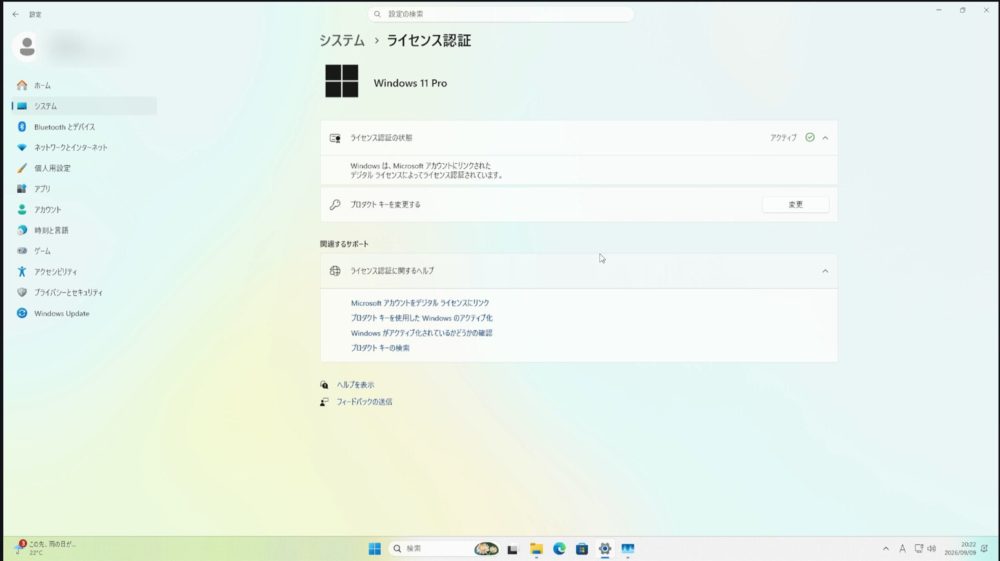The image size is (1000, 561).
Task: Click the Settings gear in the taskbar
Action: [605, 548]
